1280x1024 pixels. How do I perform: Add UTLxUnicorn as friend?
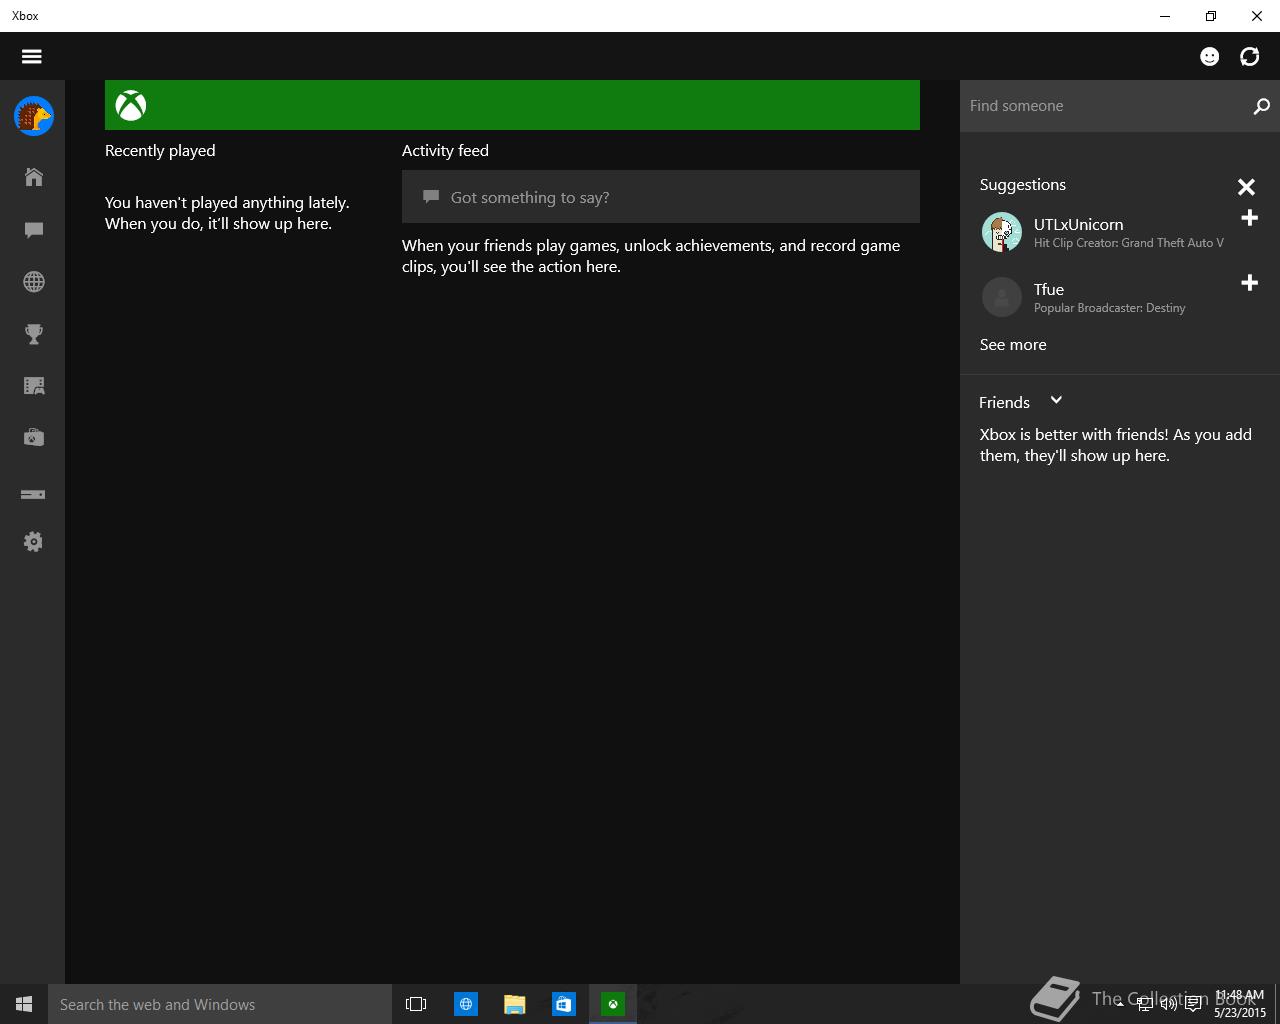[1249, 218]
